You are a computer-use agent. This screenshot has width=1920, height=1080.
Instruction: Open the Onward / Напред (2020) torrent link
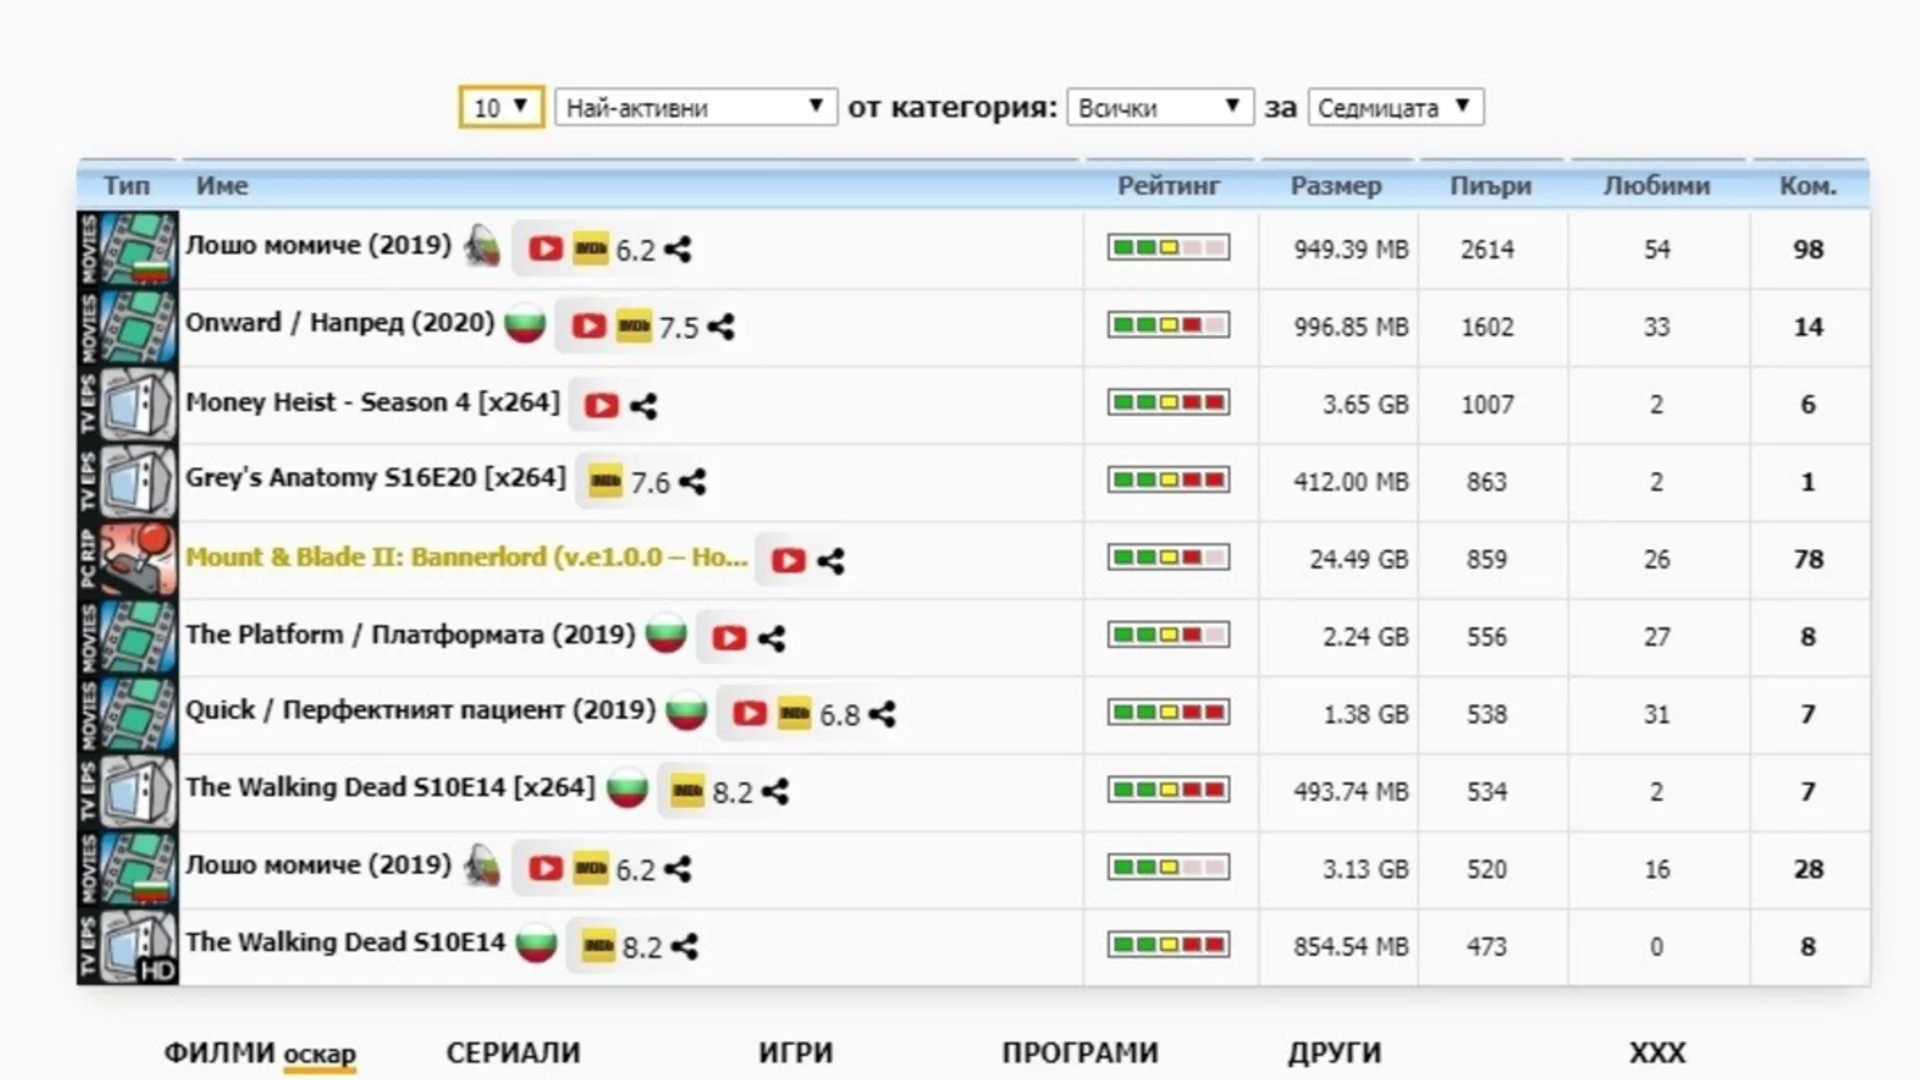(340, 323)
